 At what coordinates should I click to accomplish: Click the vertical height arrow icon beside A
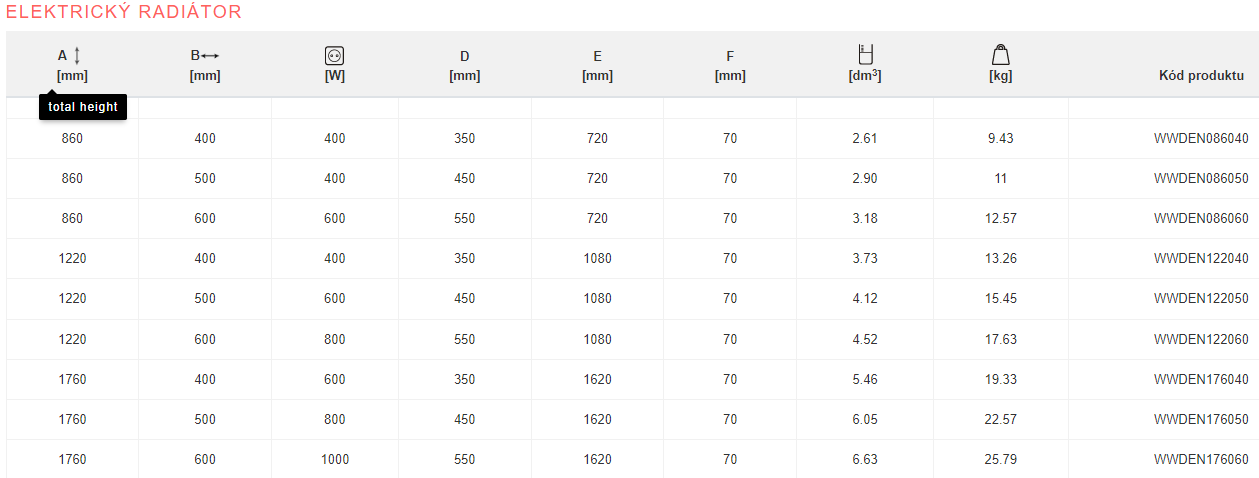[x=78, y=56]
